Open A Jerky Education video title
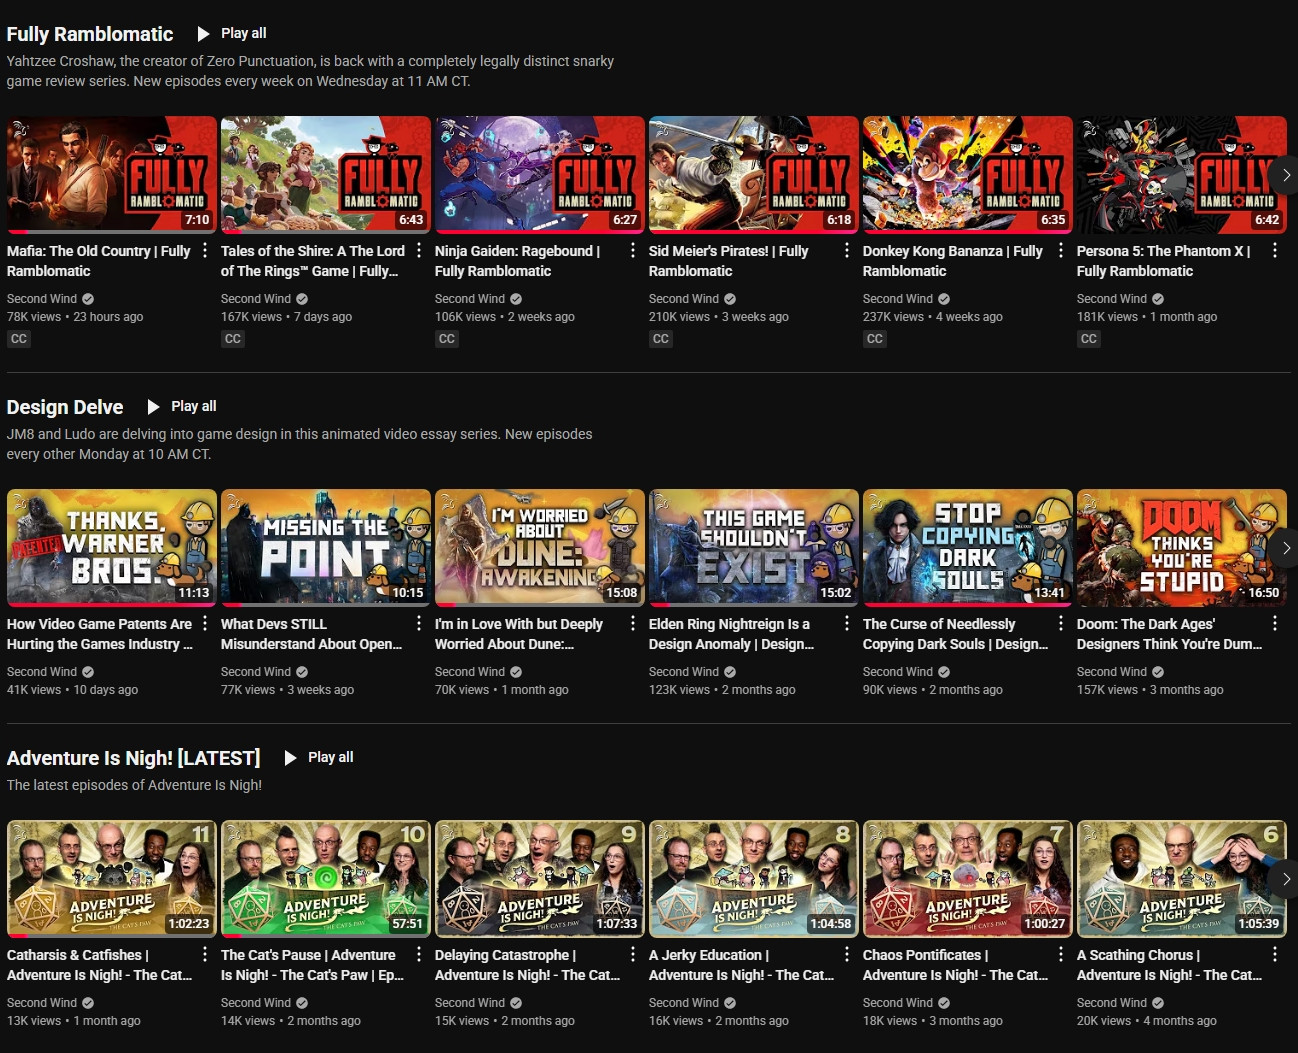 point(742,965)
